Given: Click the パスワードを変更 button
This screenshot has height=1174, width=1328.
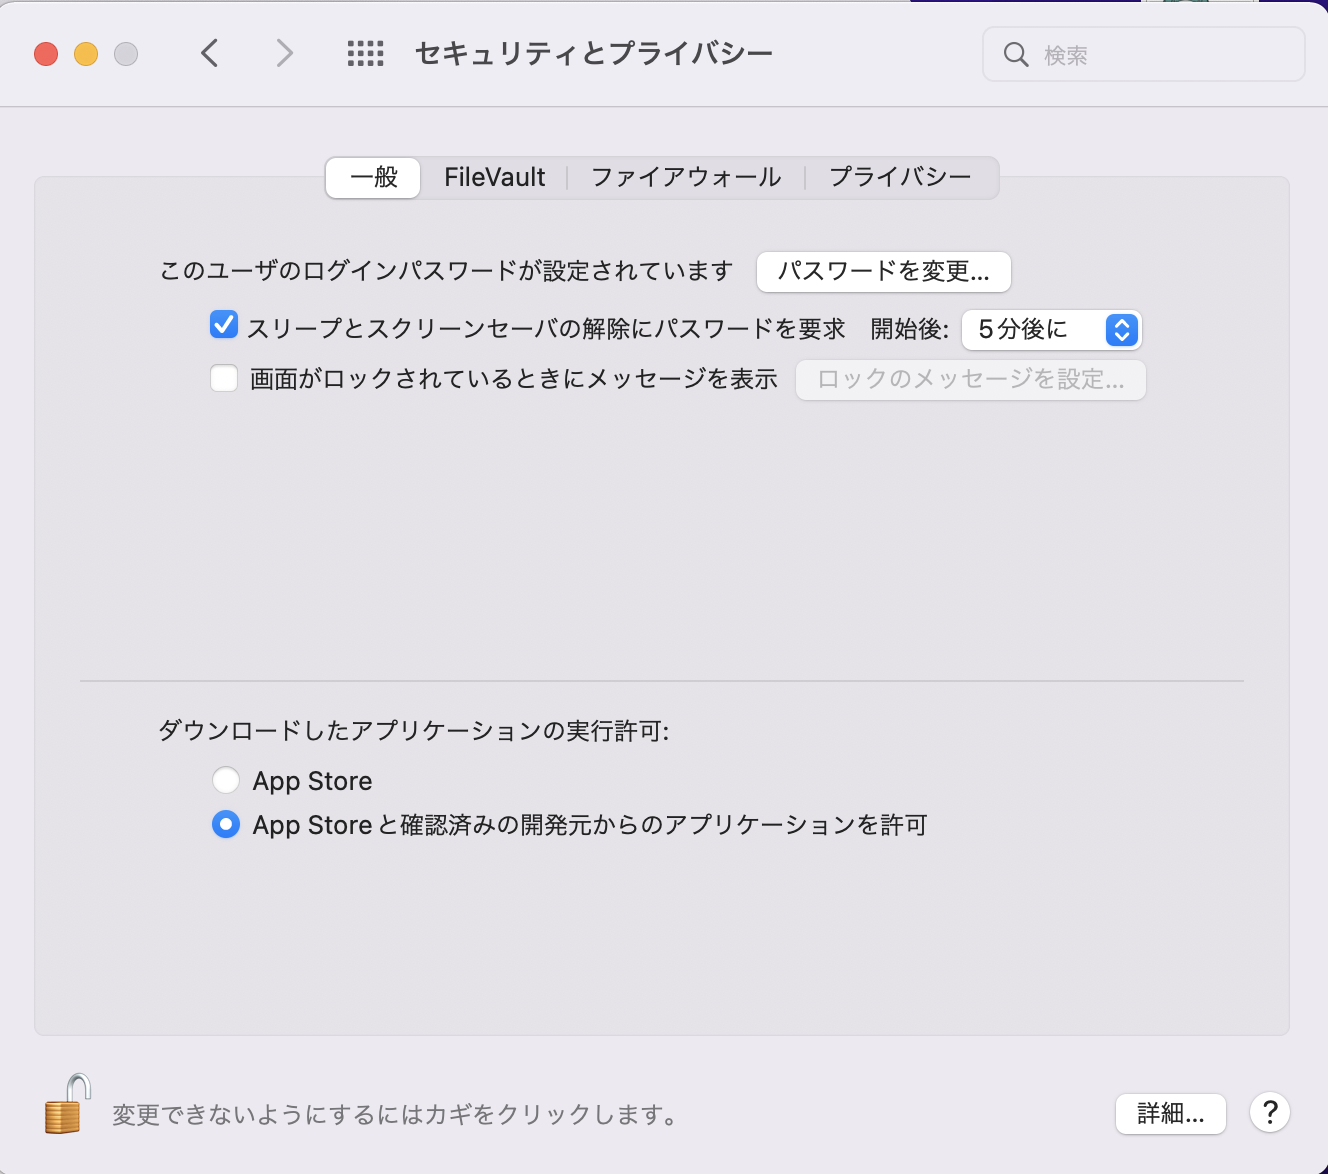Looking at the screenshot, I should [x=883, y=271].
